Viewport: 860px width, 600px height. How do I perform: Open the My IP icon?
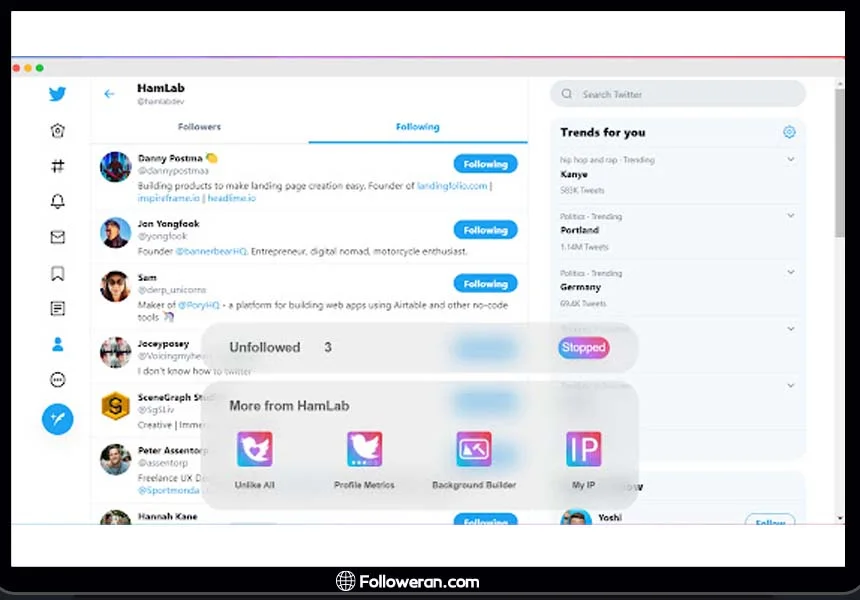pyautogui.click(x=584, y=449)
